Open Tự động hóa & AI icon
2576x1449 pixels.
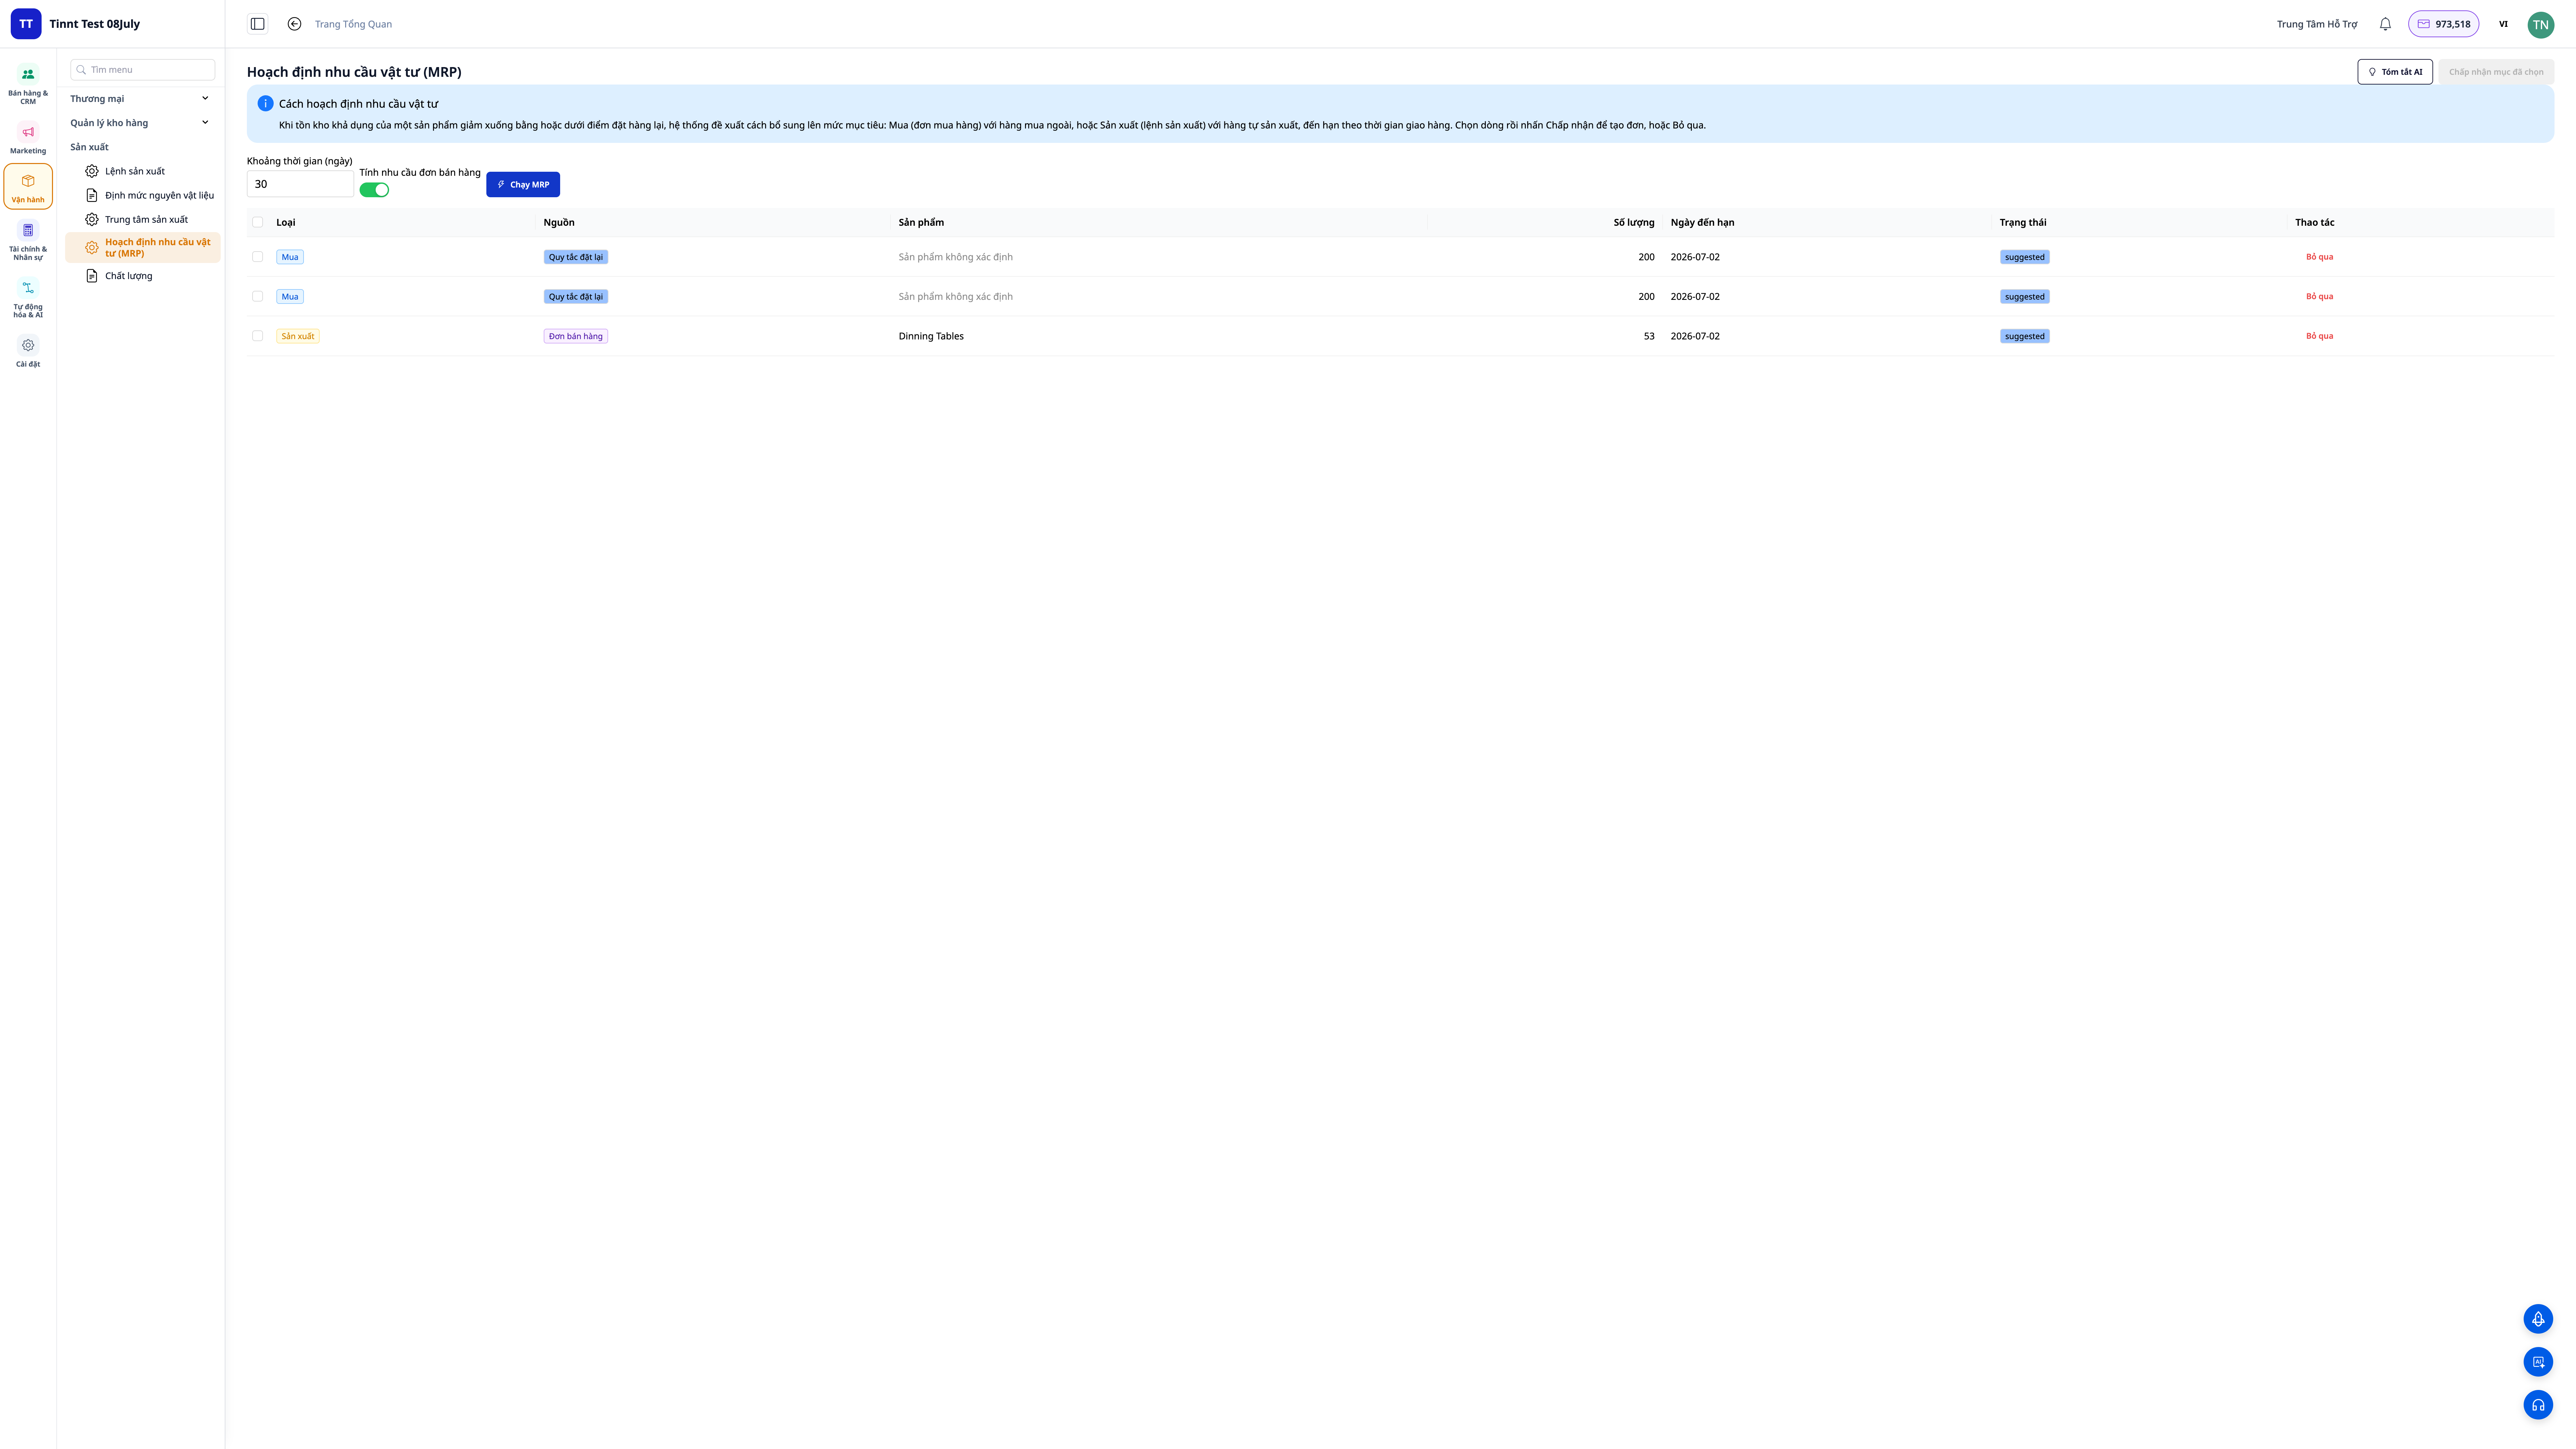point(28,288)
